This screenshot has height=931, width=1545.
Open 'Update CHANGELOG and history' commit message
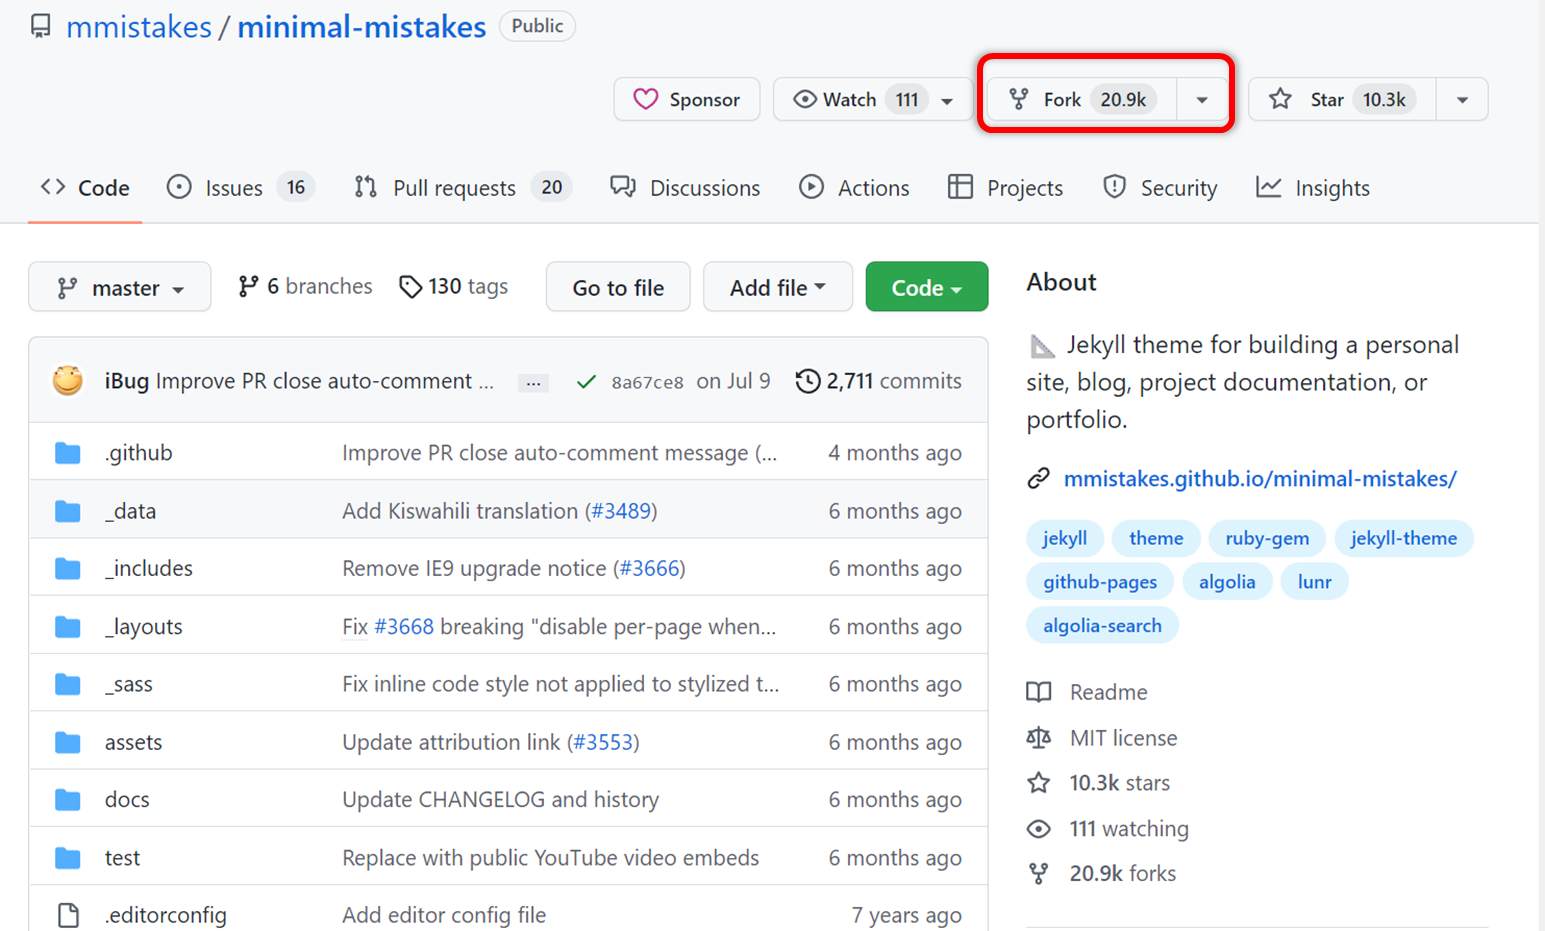(500, 799)
